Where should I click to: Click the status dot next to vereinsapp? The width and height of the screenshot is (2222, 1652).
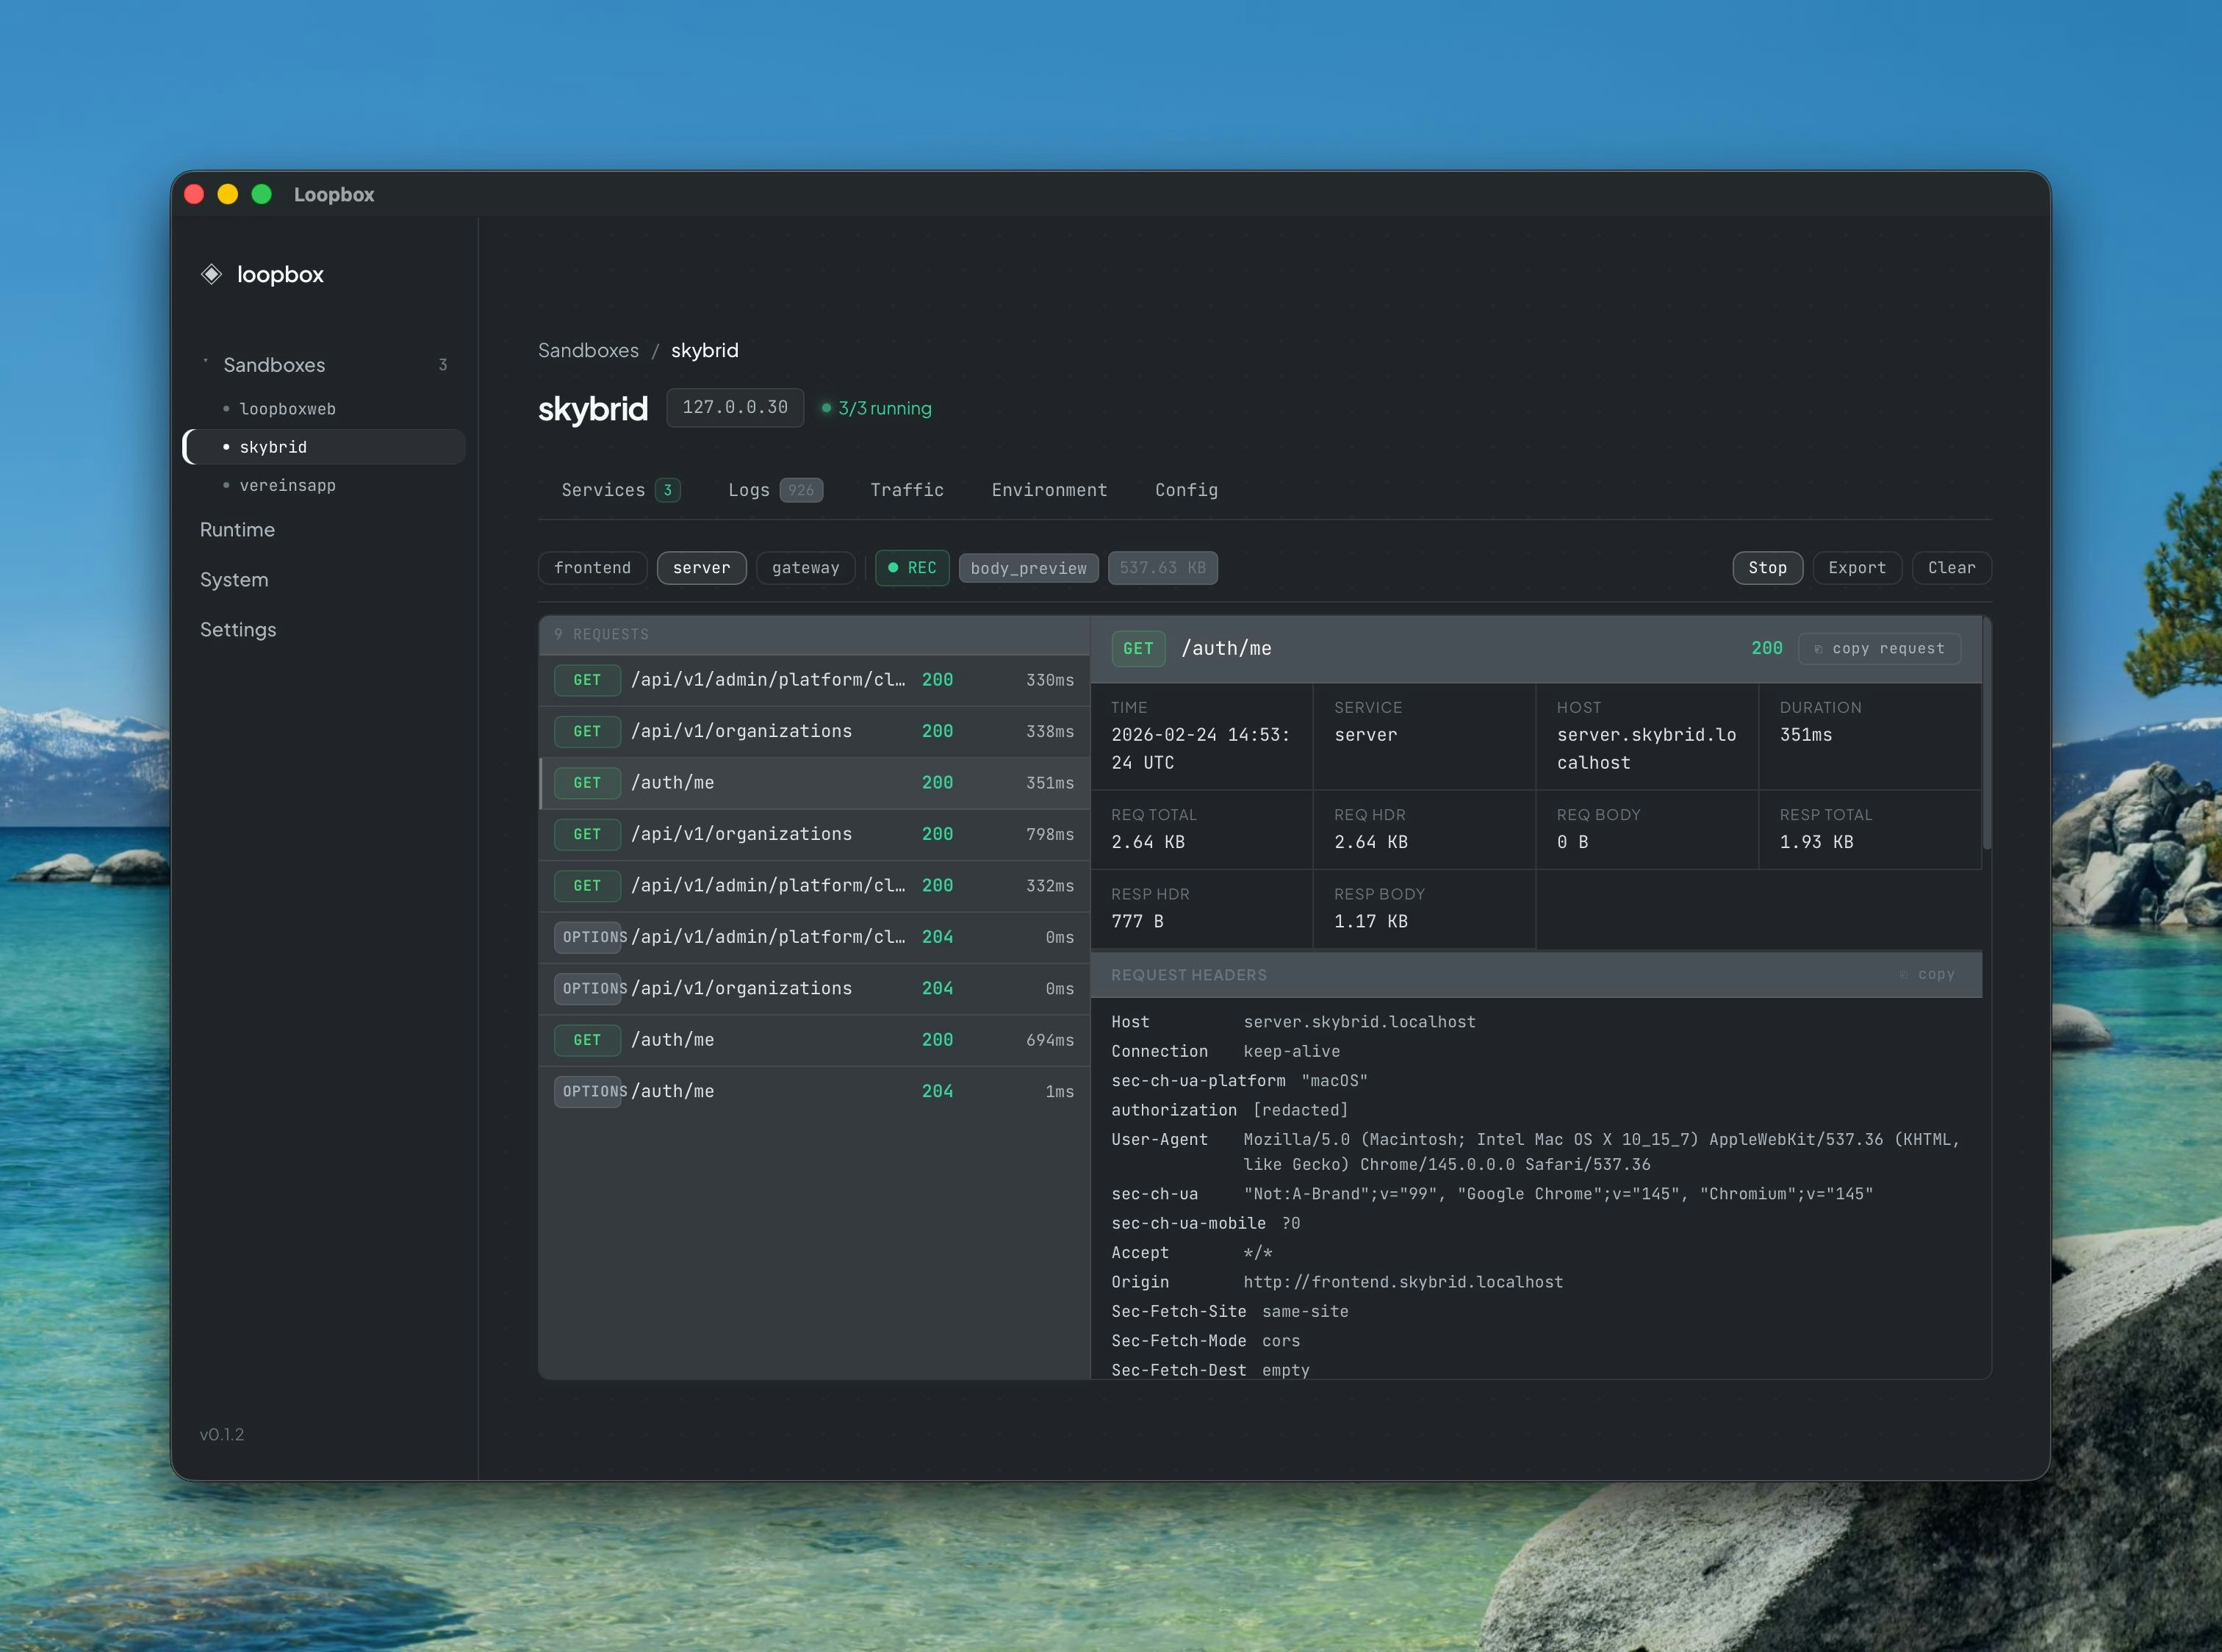coord(226,486)
